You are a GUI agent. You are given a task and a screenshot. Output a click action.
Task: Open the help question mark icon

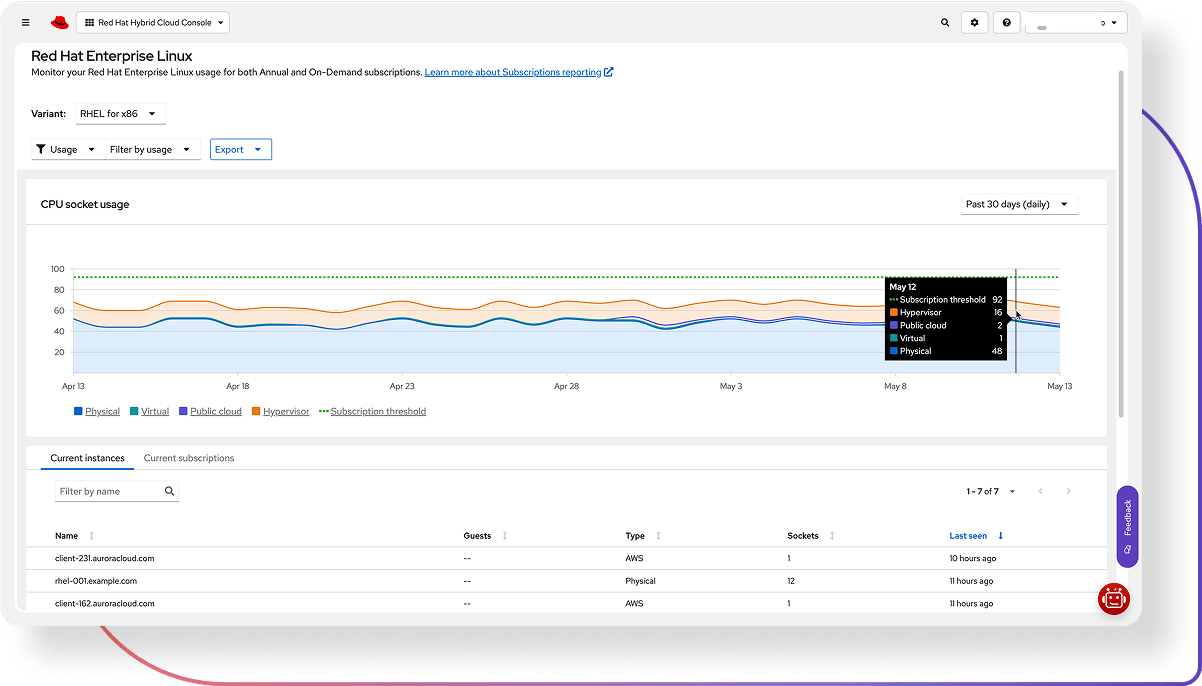[x=1006, y=22]
